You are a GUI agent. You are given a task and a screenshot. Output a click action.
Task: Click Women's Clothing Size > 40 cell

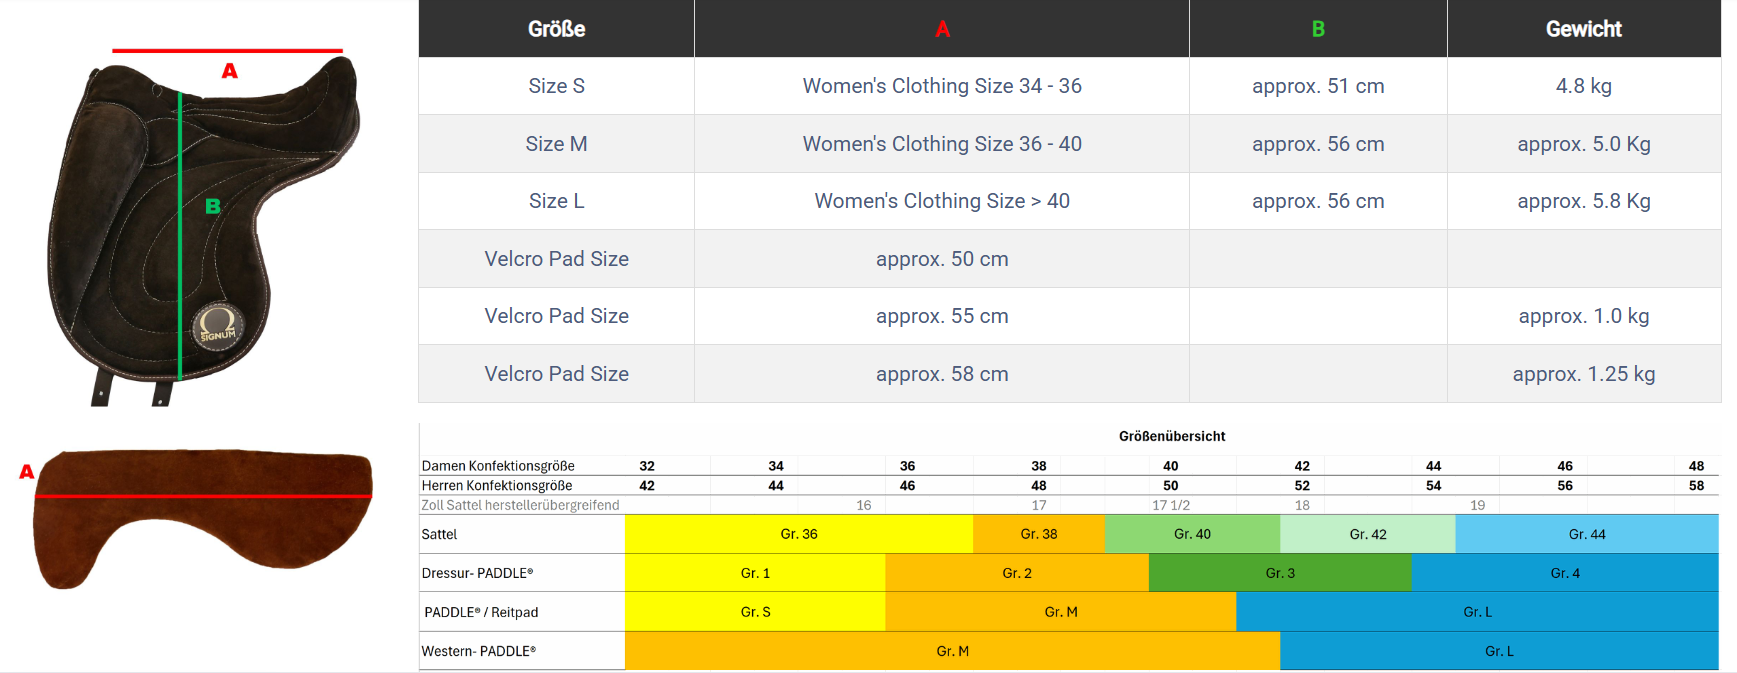pos(941,201)
